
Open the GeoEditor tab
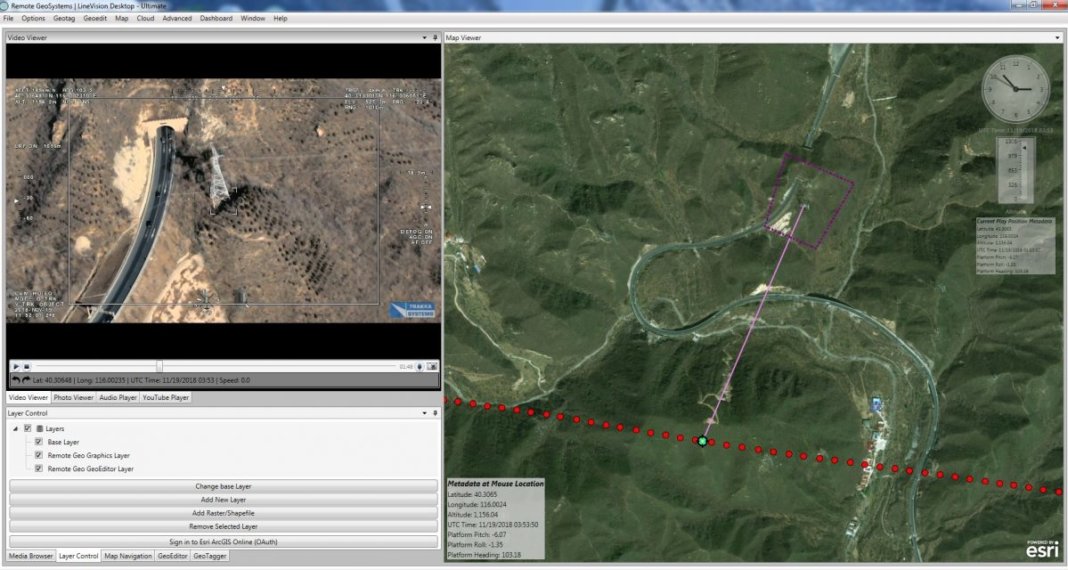point(172,556)
